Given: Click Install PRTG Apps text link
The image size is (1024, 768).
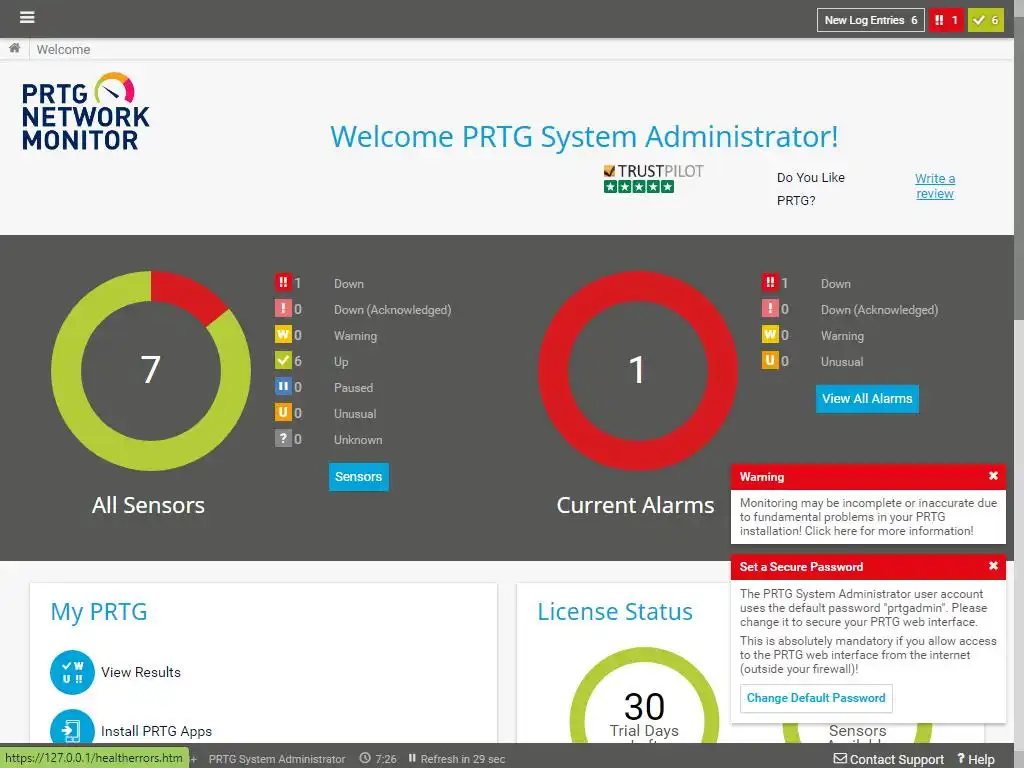Looking at the screenshot, I should pyautogui.click(x=157, y=731).
